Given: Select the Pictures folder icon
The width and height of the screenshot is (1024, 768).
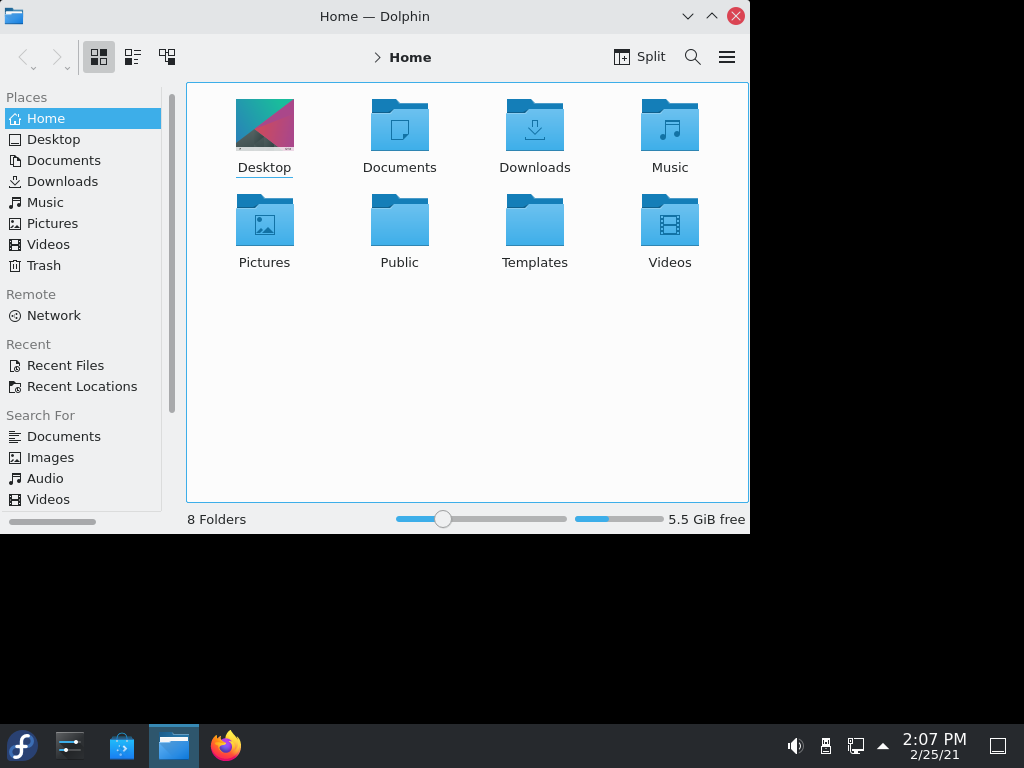Looking at the screenshot, I should (264, 219).
